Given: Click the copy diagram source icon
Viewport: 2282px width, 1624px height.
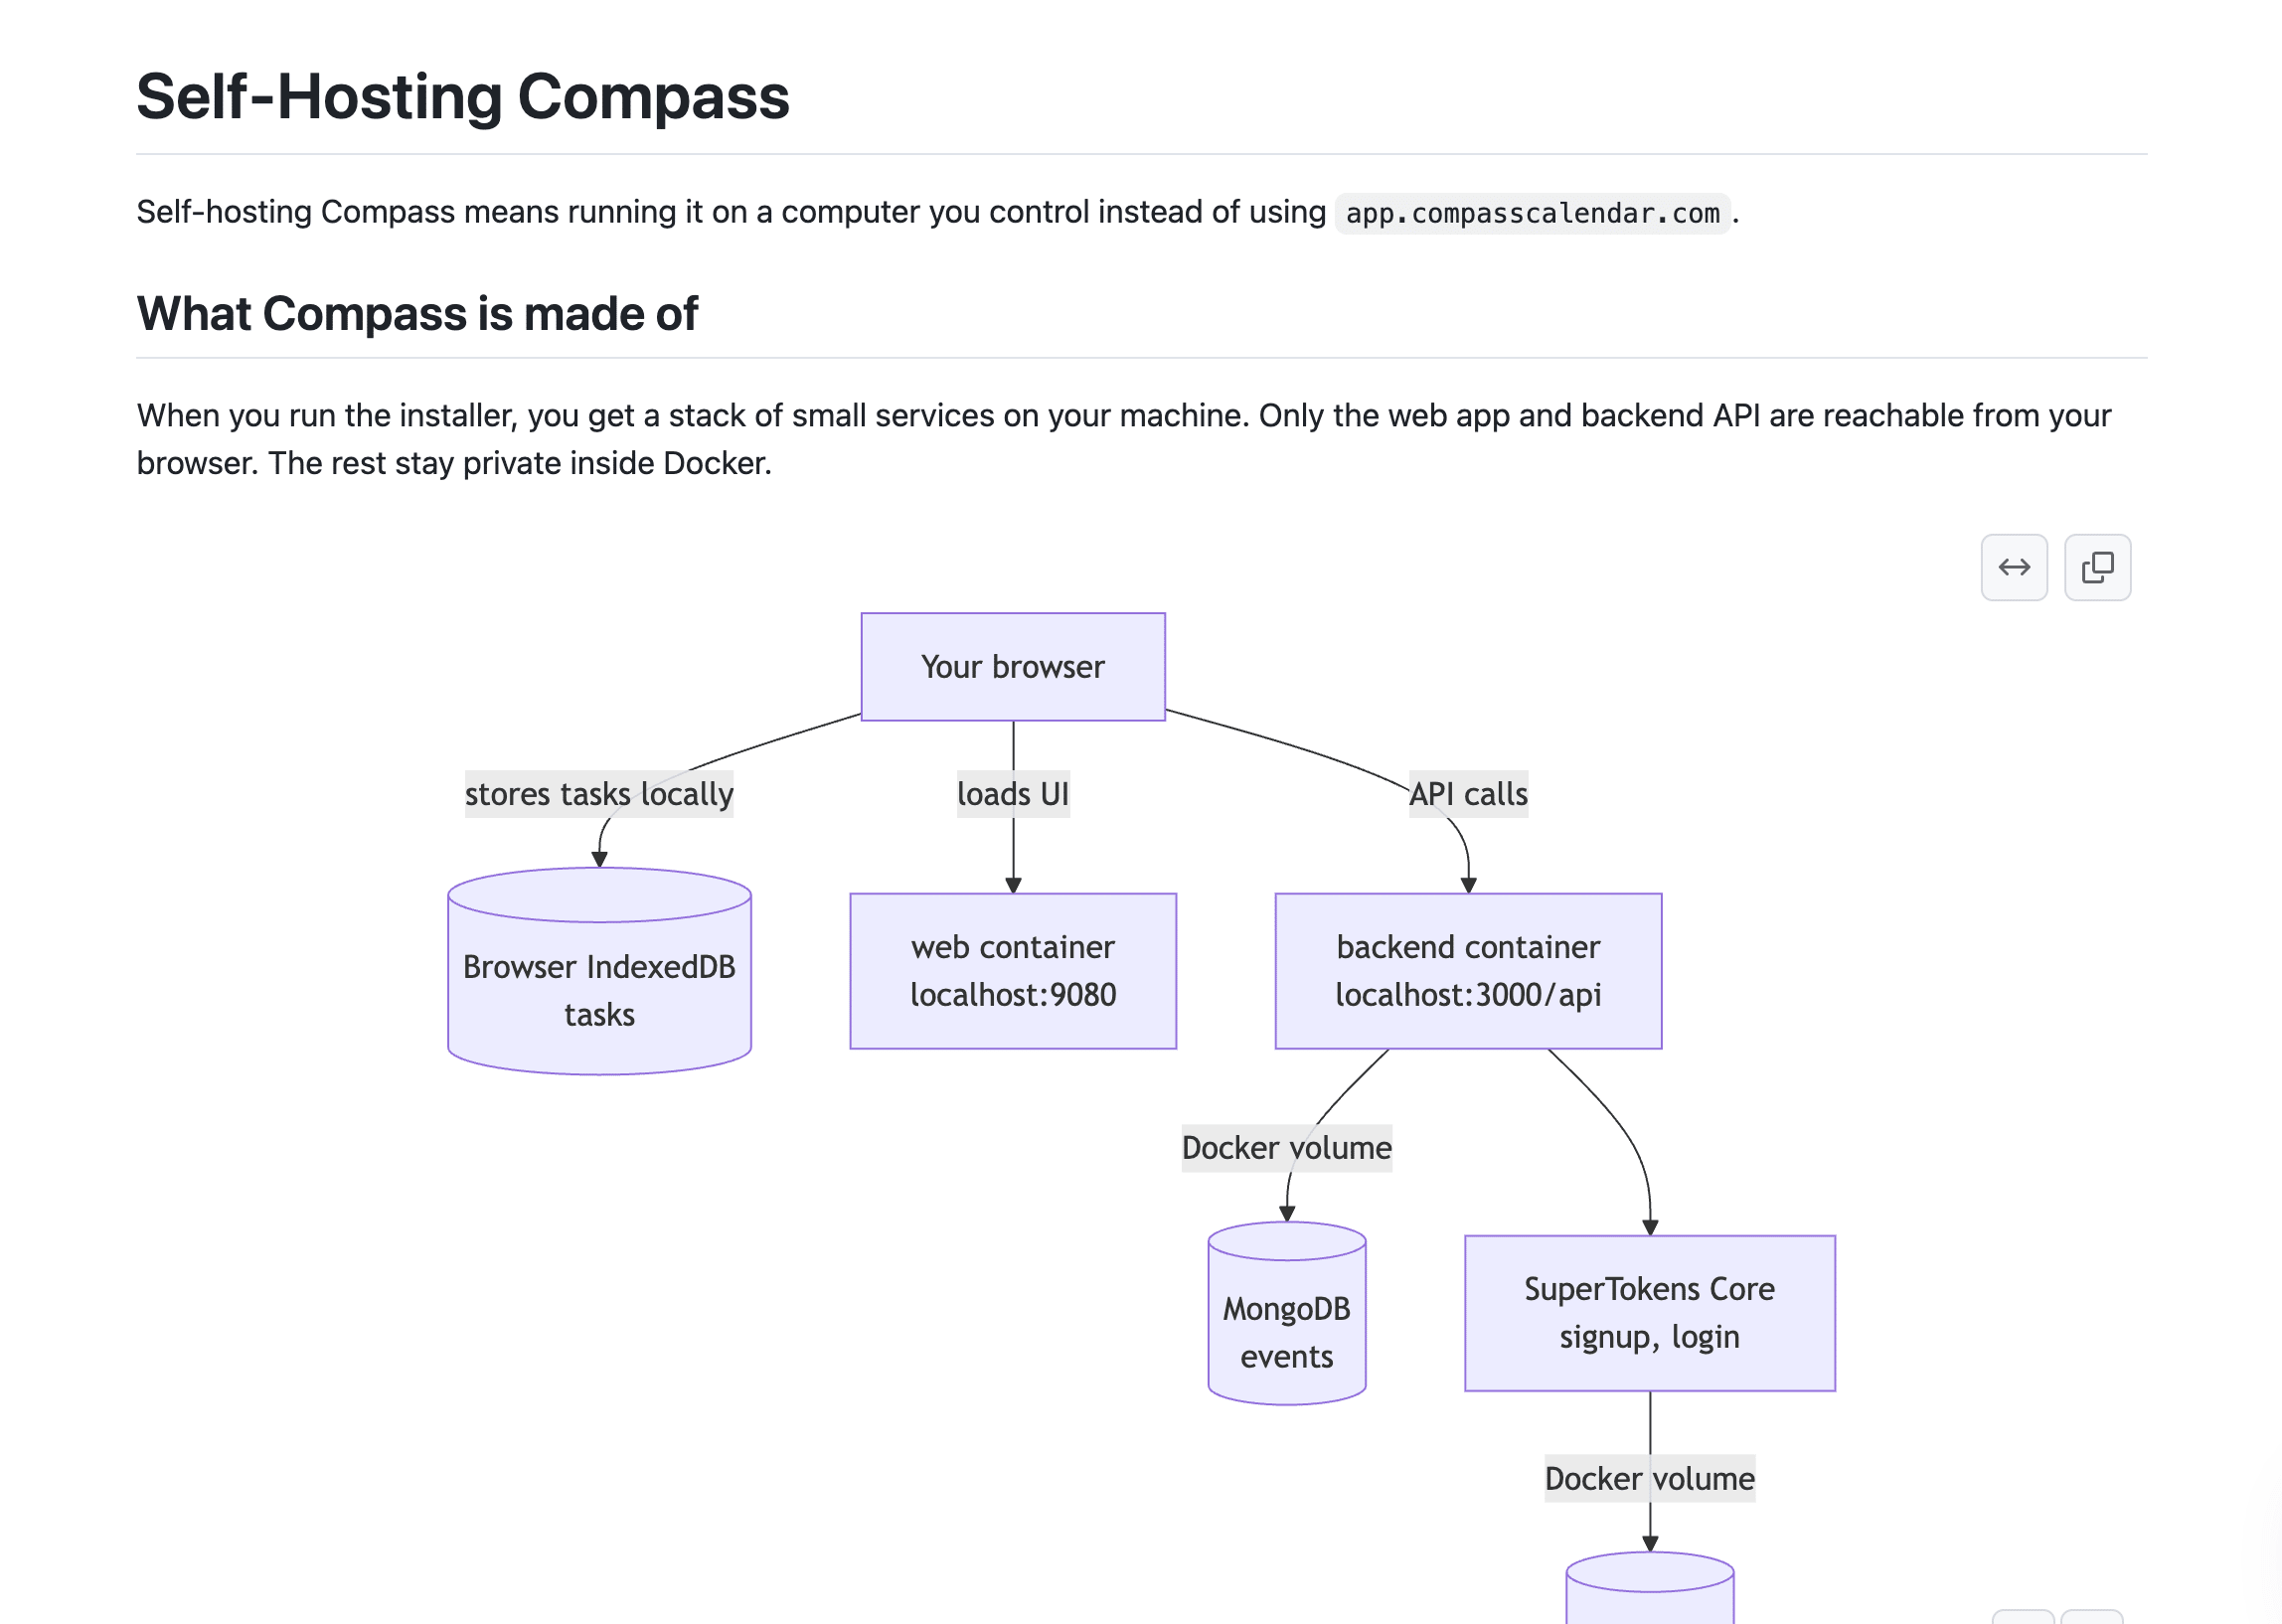Looking at the screenshot, I should pyautogui.click(x=2097, y=567).
